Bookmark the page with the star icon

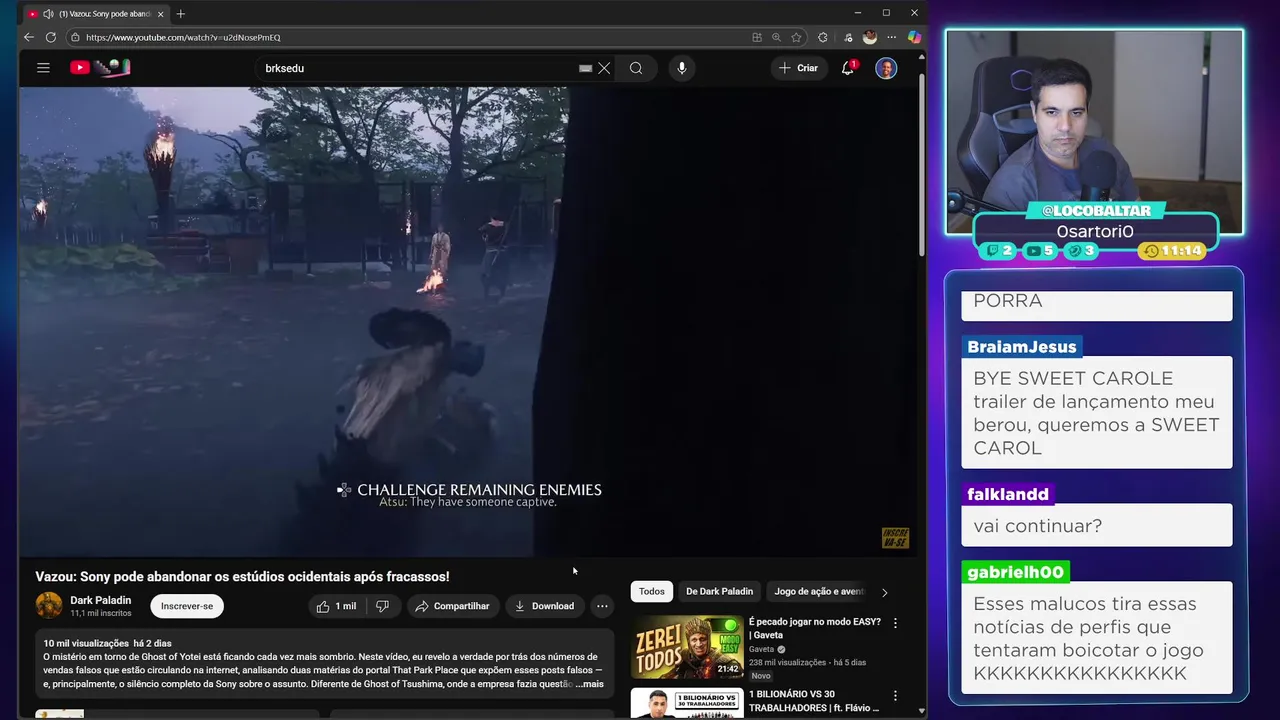(796, 37)
